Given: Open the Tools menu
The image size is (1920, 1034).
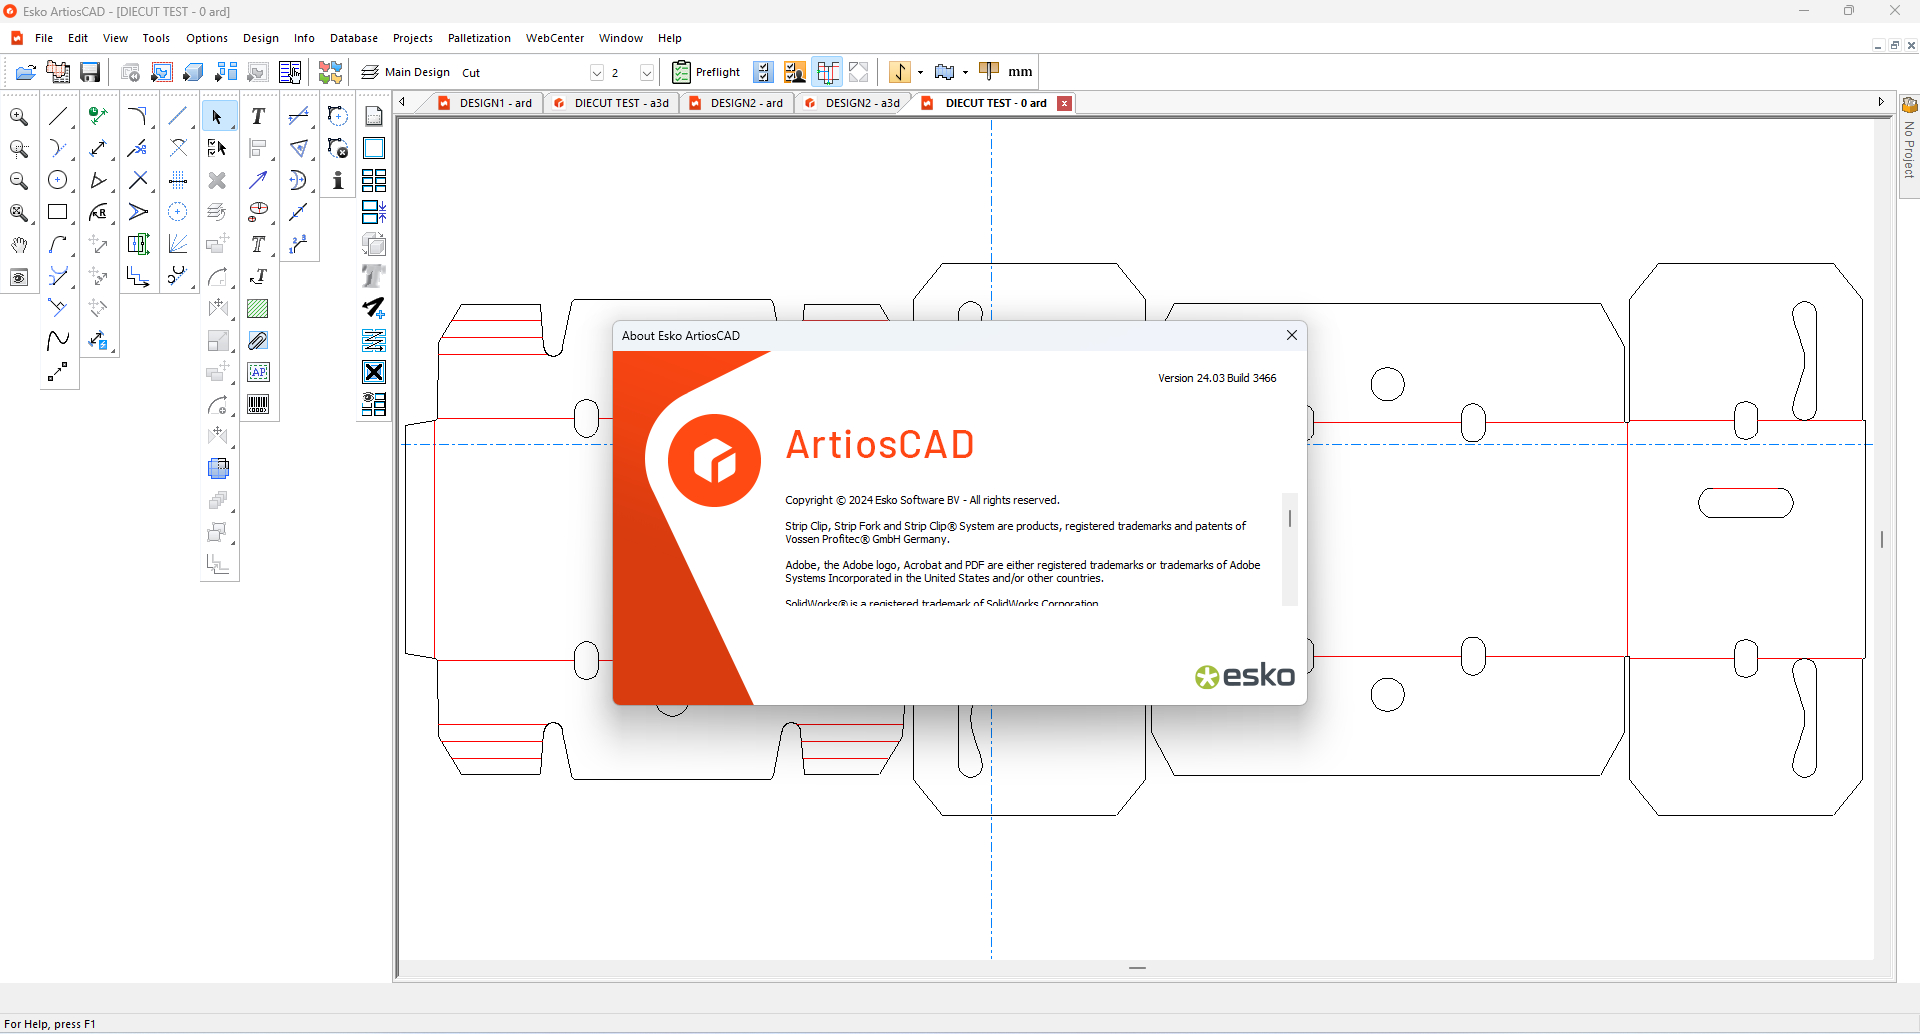Looking at the screenshot, I should pos(156,38).
